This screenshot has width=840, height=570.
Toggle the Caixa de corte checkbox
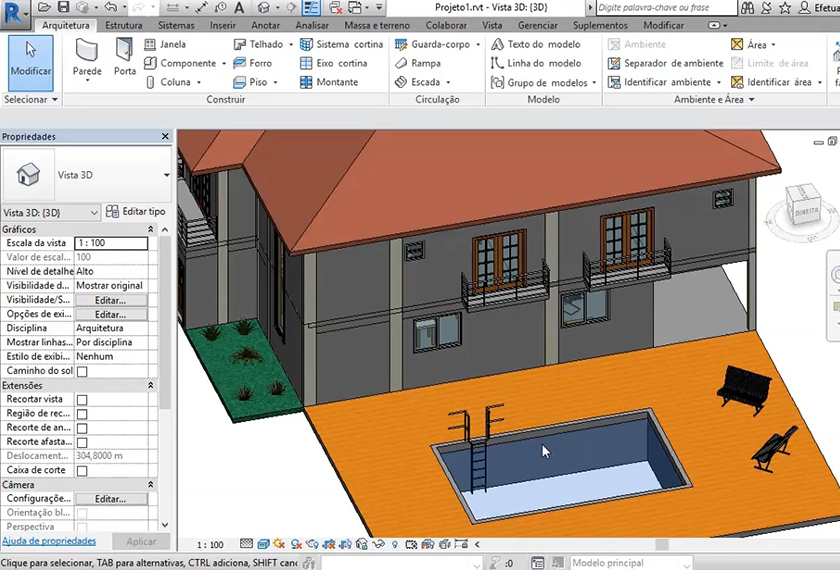[x=82, y=470]
